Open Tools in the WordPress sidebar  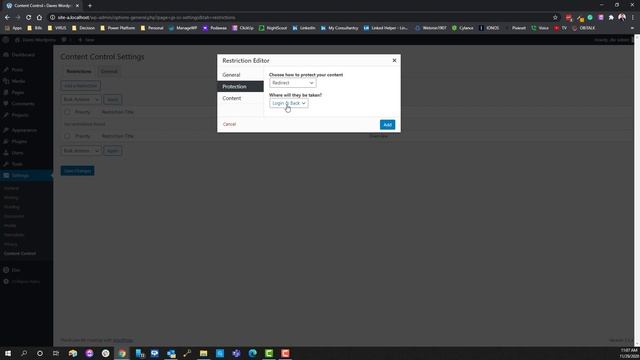(x=17, y=164)
